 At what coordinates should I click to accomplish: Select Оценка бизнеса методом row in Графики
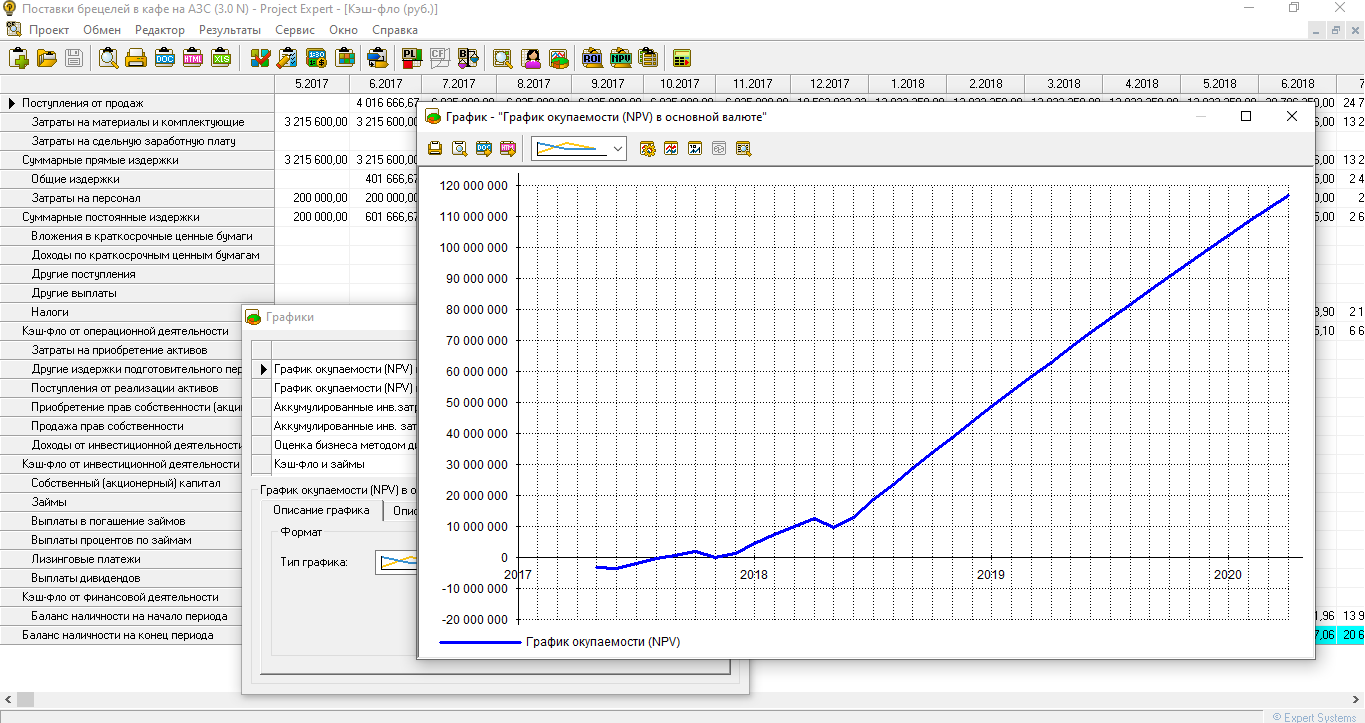click(344, 445)
